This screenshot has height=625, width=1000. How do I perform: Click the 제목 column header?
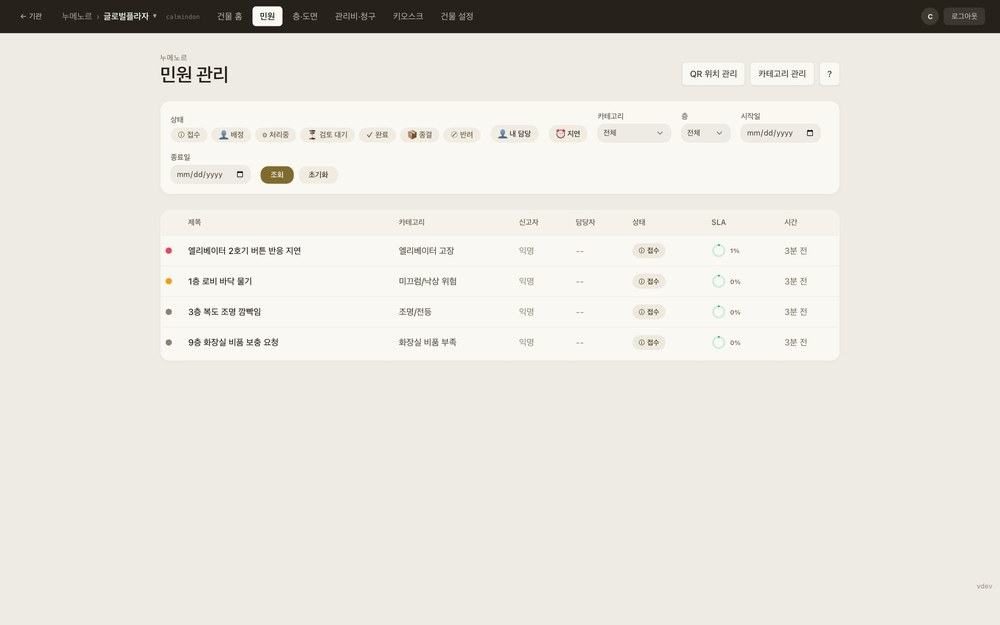coord(195,223)
